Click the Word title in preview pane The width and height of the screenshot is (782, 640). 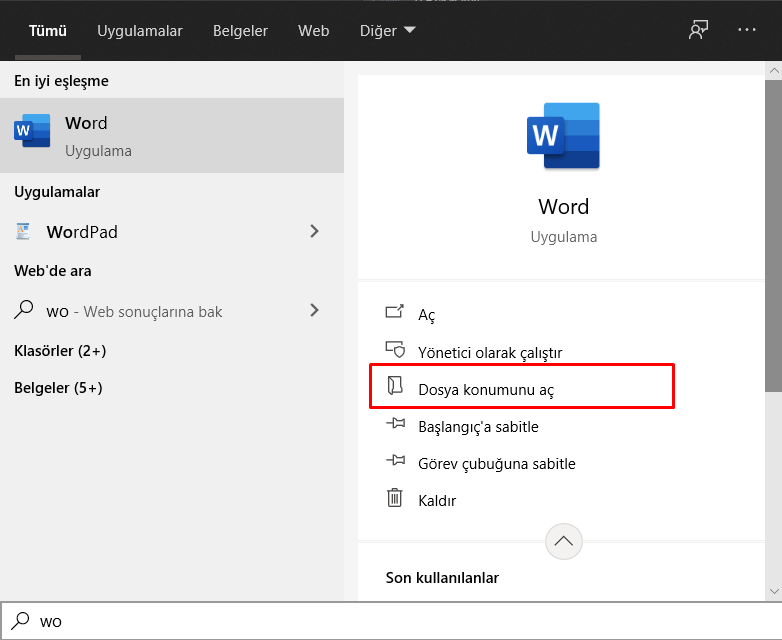click(564, 207)
